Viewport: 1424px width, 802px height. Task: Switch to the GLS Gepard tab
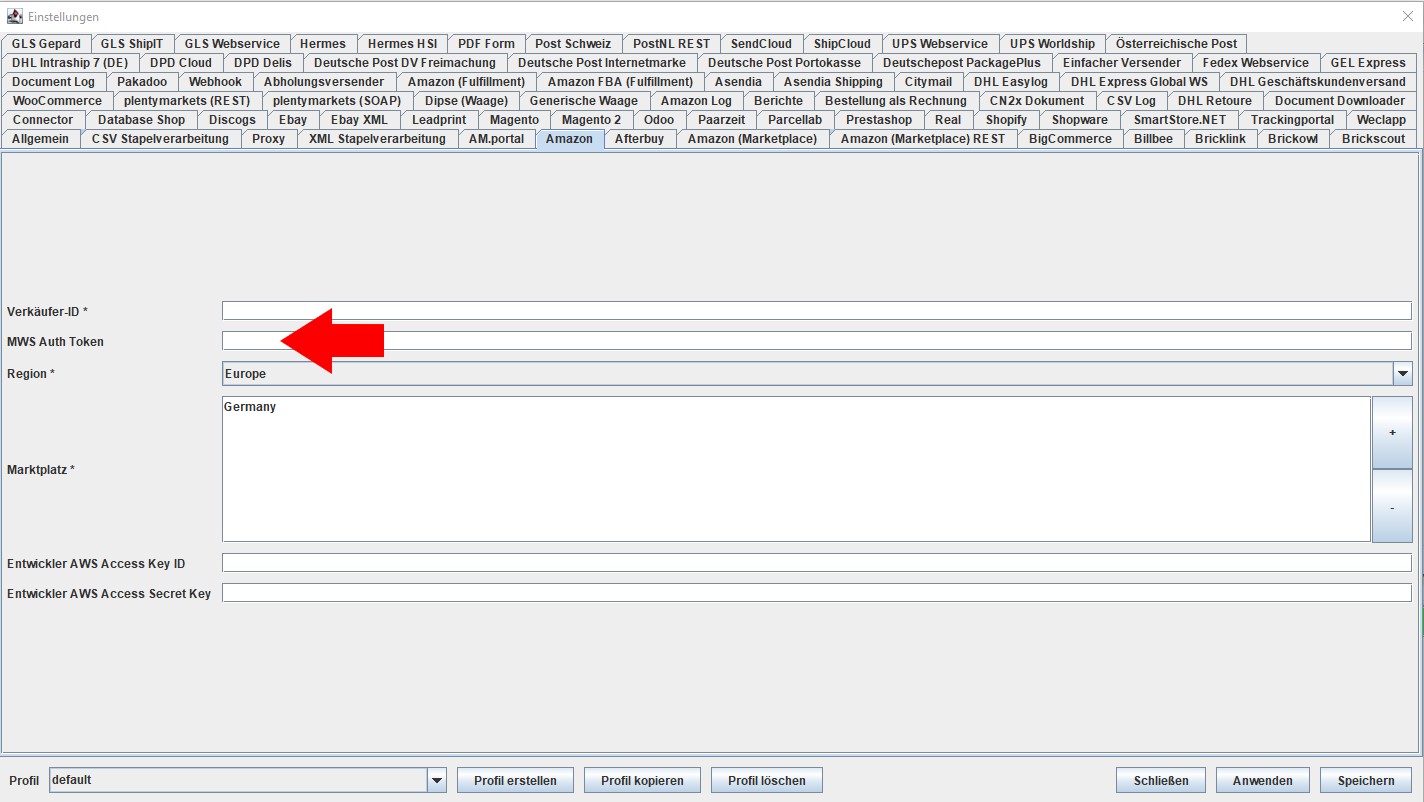[x=46, y=43]
